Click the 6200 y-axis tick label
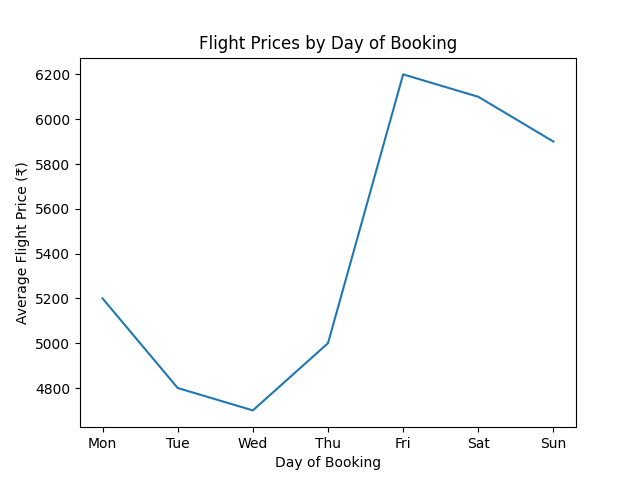 55,75
